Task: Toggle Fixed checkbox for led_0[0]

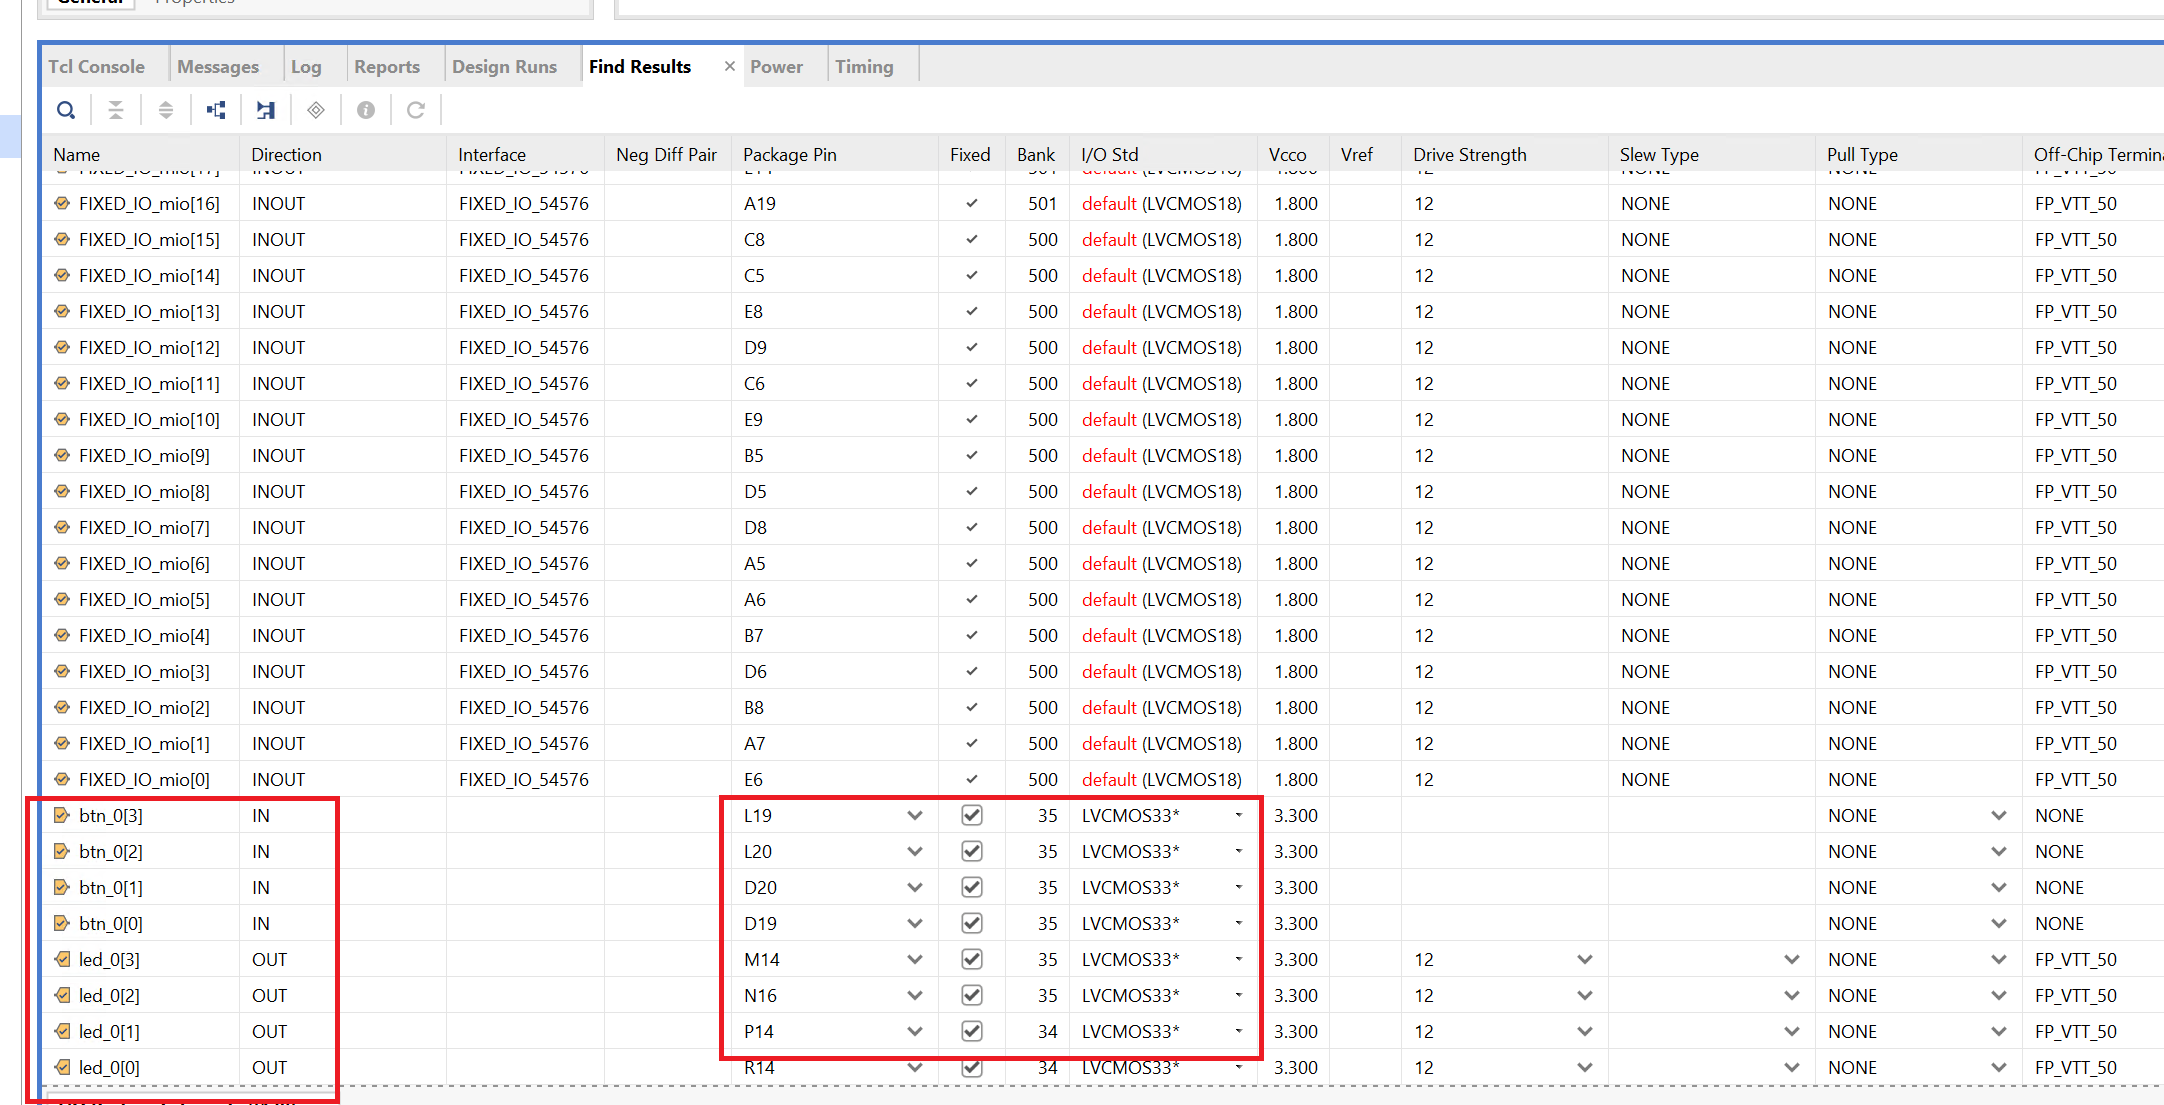Action: click(x=971, y=1067)
